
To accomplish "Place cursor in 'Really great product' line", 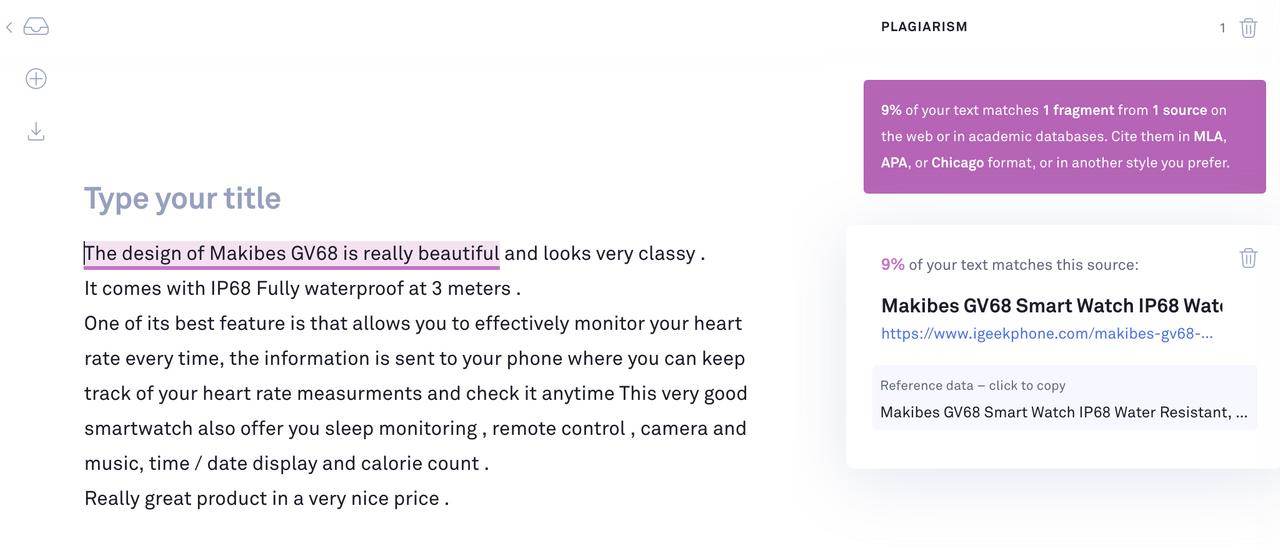I will tap(267, 498).
